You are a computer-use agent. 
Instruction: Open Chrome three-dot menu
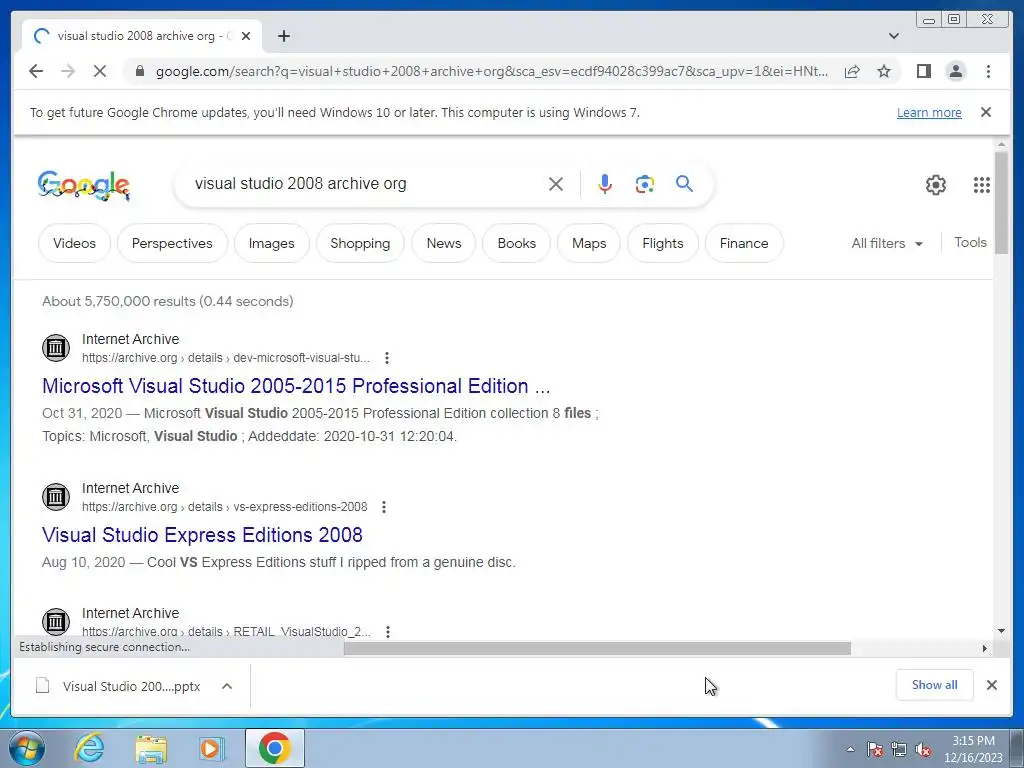pyautogui.click(x=988, y=71)
